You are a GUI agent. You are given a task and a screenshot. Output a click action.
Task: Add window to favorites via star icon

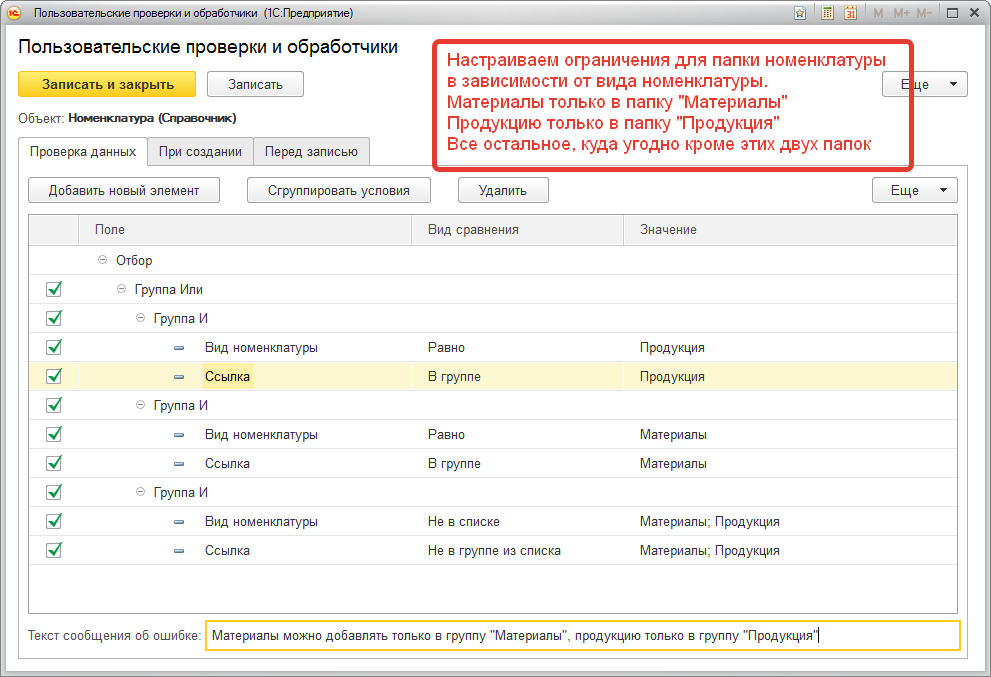click(800, 13)
